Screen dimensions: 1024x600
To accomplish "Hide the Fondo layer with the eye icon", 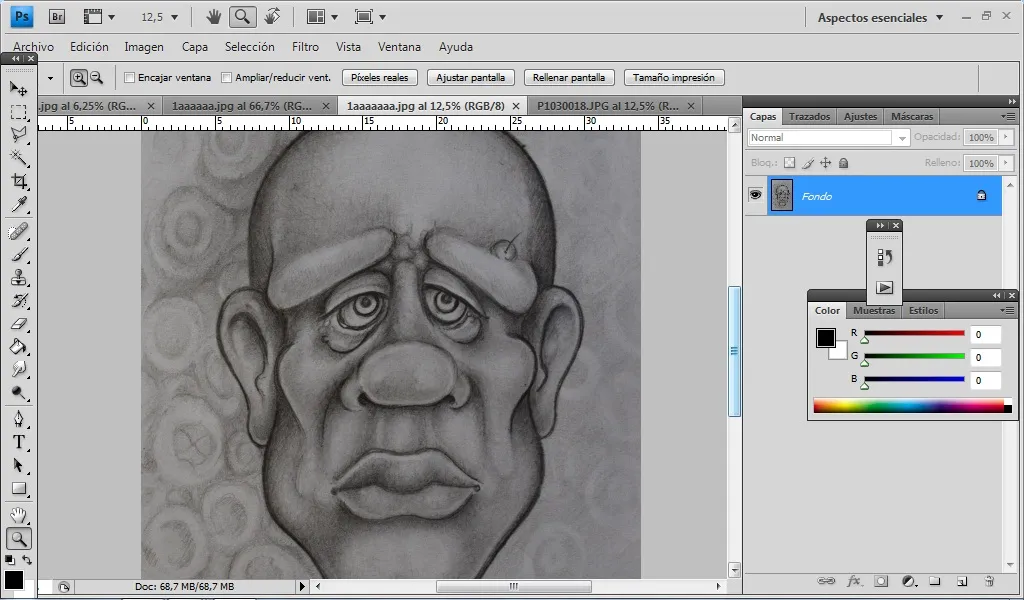I will tap(756, 195).
